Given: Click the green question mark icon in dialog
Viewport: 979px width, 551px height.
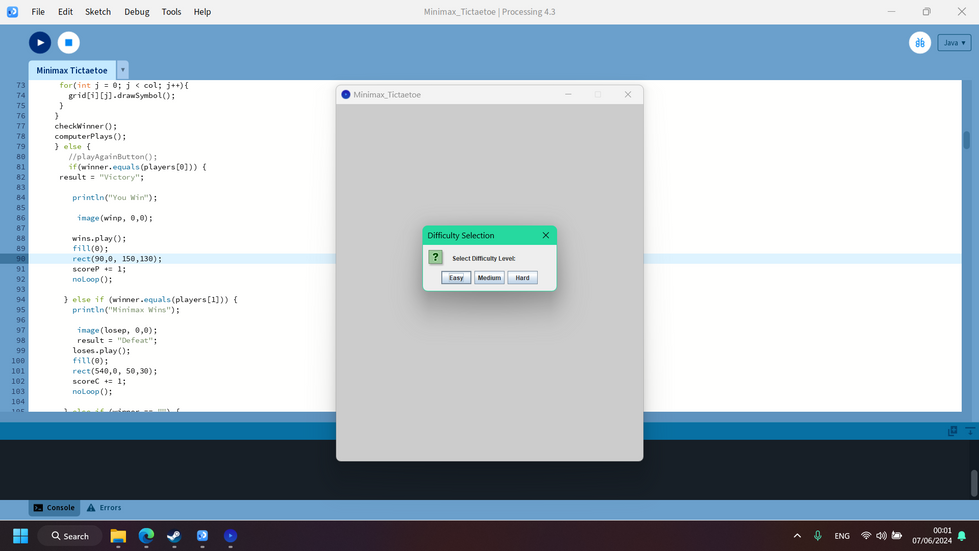Looking at the screenshot, I should tap(435, 257).
